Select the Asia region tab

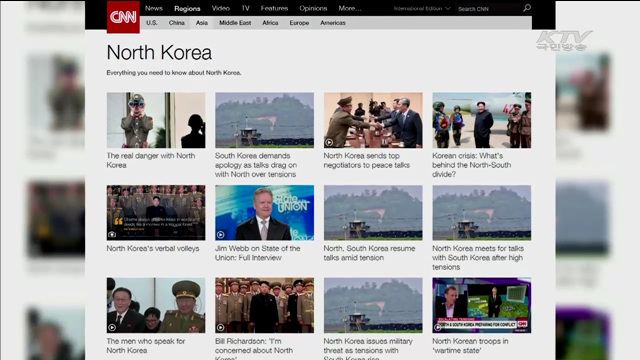point(202,23)
